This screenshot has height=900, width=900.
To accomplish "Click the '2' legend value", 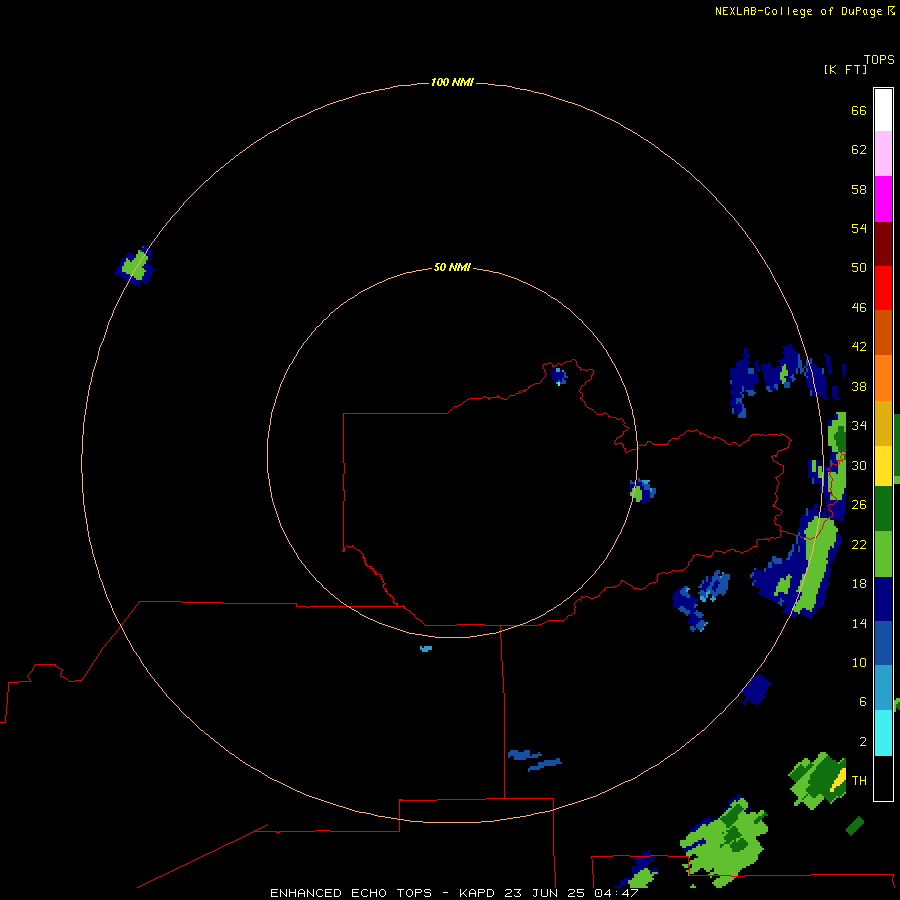I will pos(862,741).
